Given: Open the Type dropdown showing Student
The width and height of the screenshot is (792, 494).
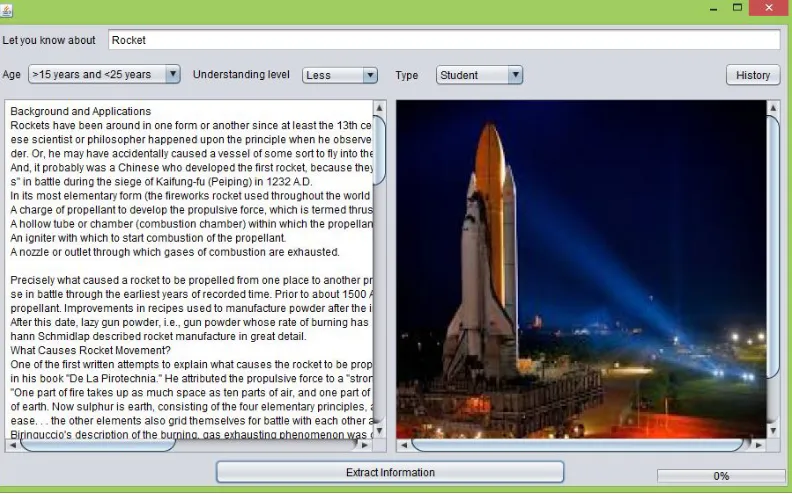Looking at the screenshot, I should [479, 75].
